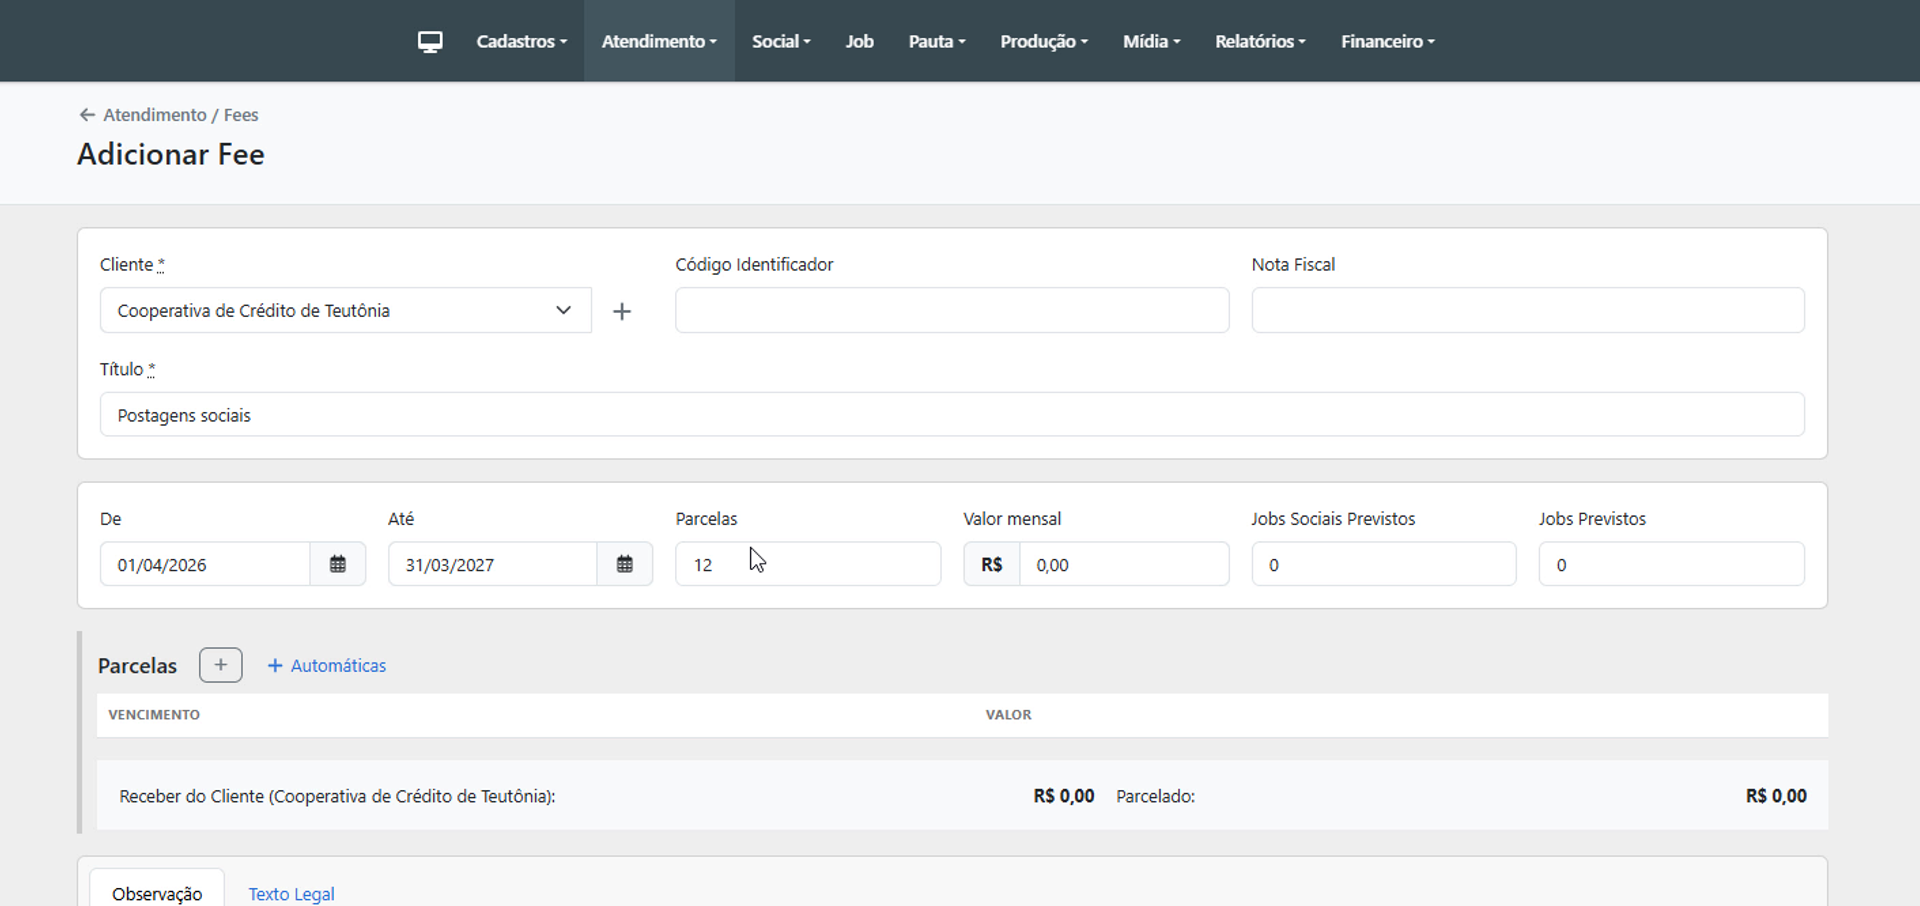Image resolution: width=1920 pixels, height=906 pixels.
Task: Expand the Cadastros menu
Action: [521, 41]
